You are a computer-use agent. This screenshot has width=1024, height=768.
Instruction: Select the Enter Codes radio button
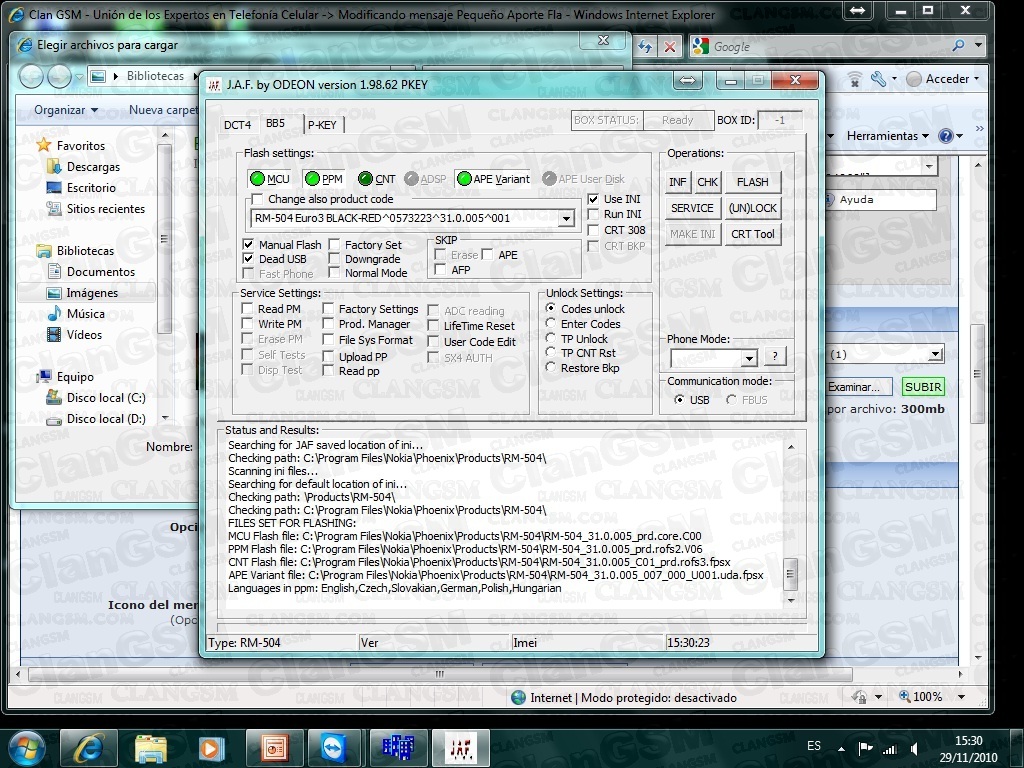click(551, 323)
